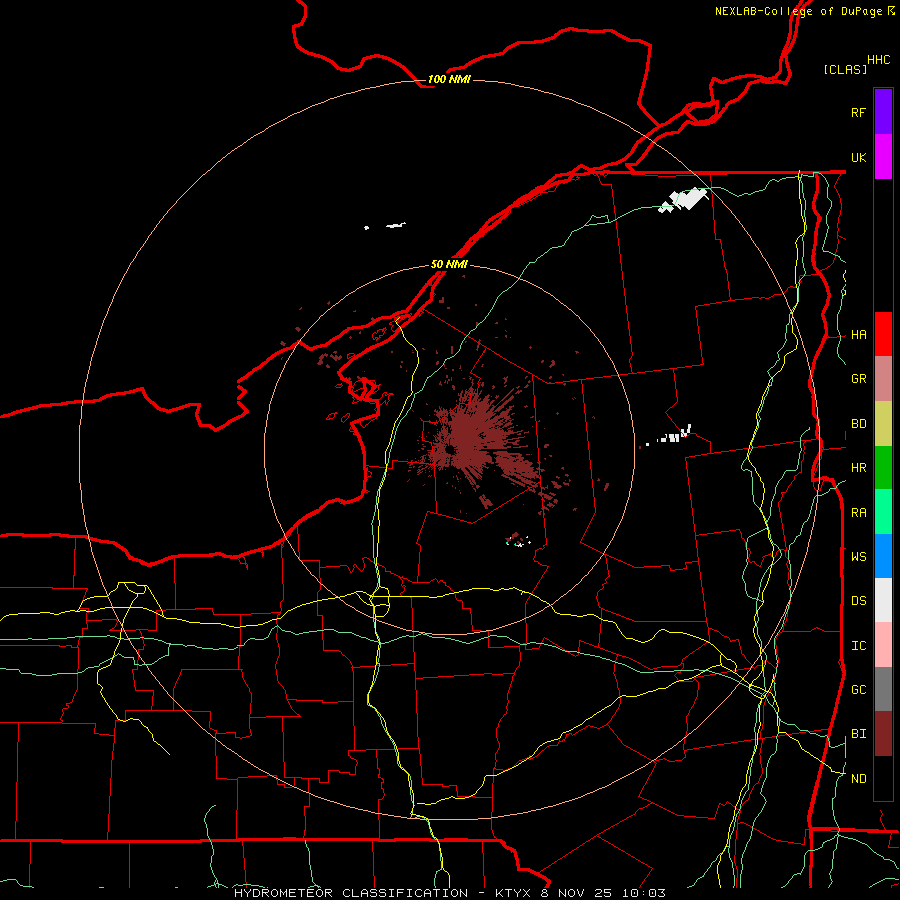Select the GR legend color block

(x=883, y=379)
